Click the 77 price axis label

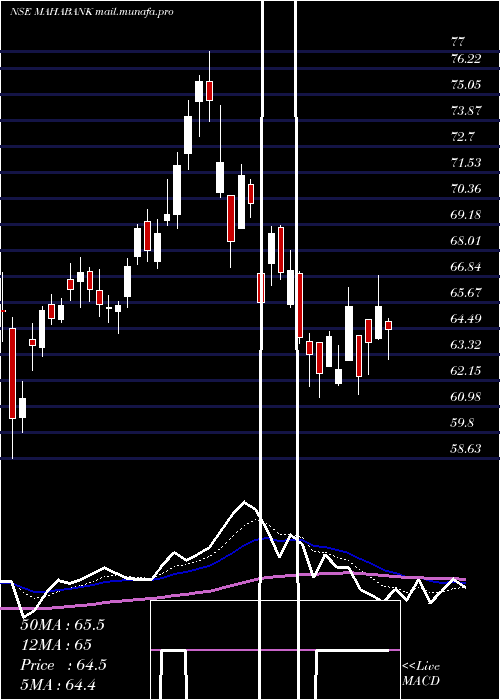pos(458,42)
